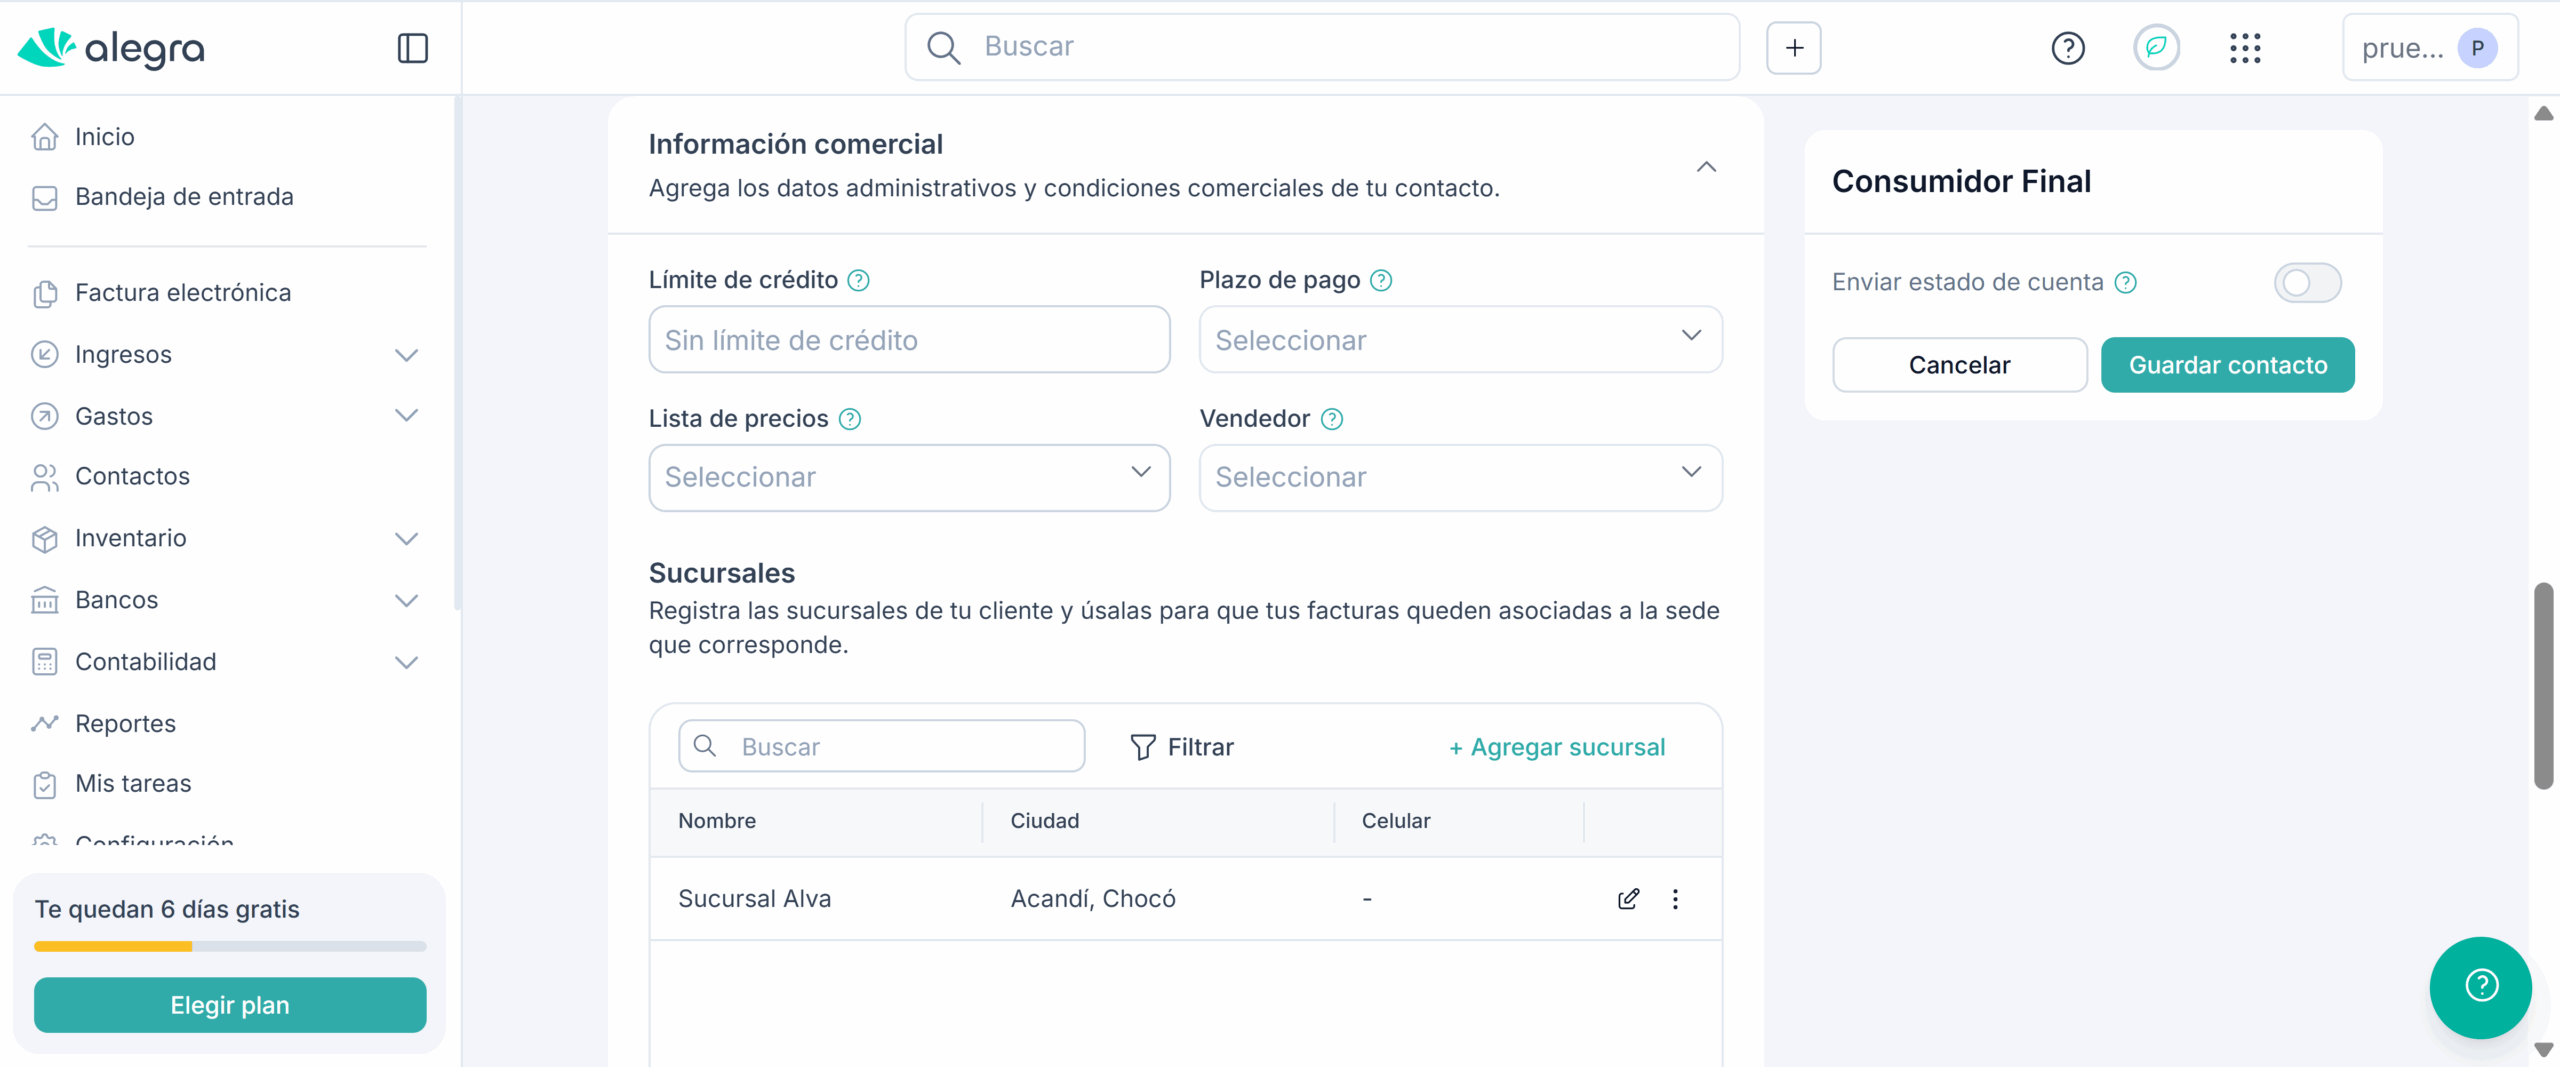Open the help question mark icon in the header
Image resolution: width=2560 pixels, height=1067 pixels.
pos(2068,48)
